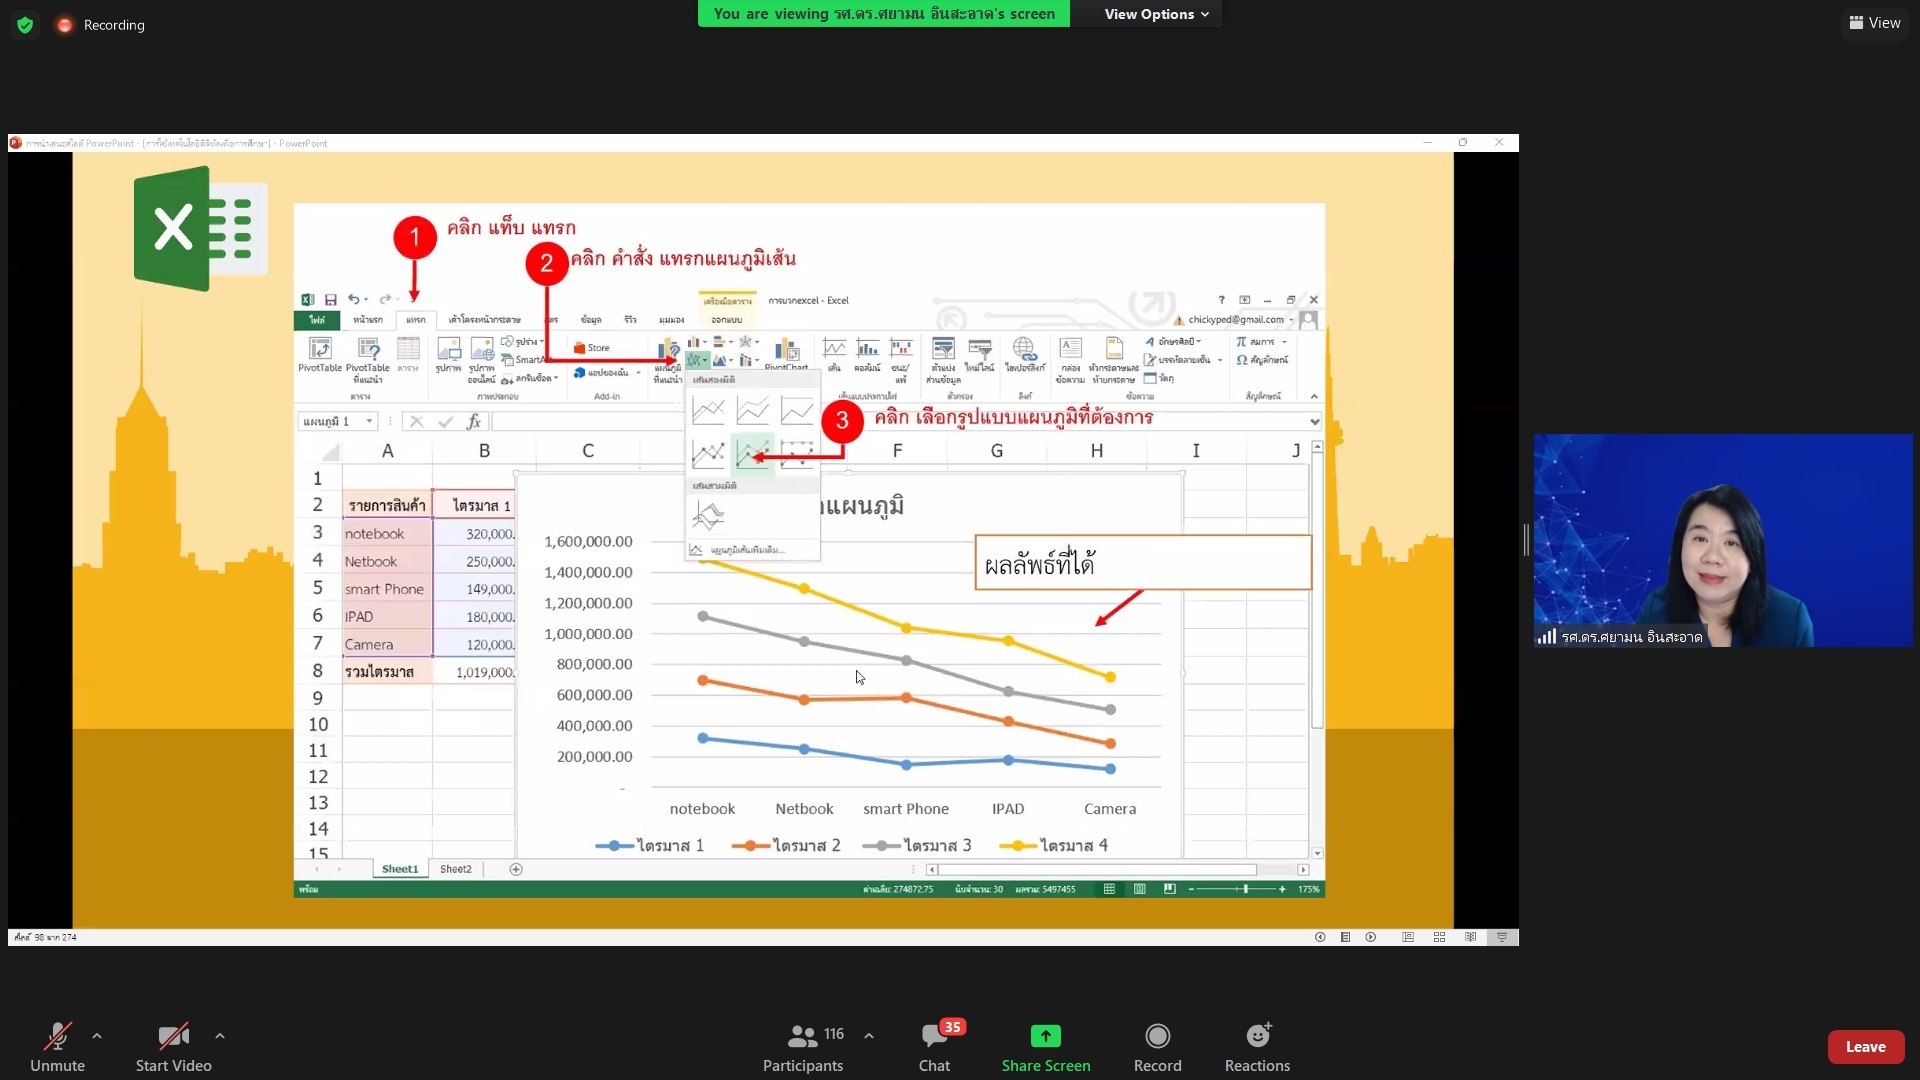Select the แทรก (Insert) ribbon tab
This screenshot has width=1920, height=1080.
[416, 320]
